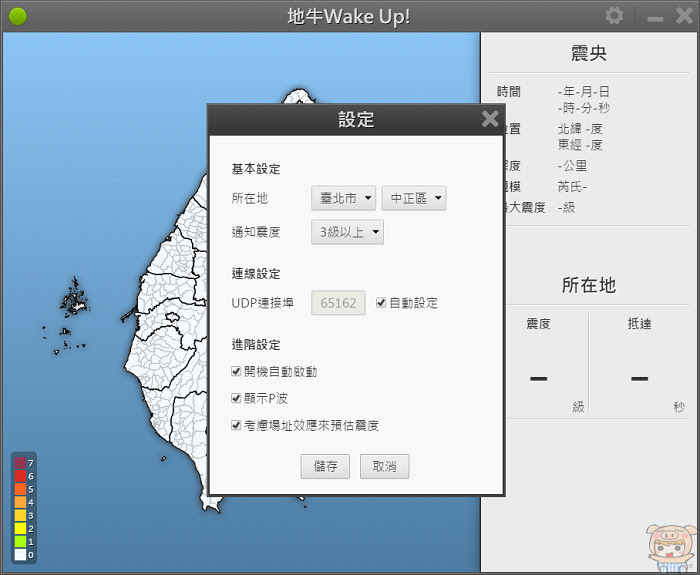Screen dimensions: 700x575
Task: Click the UDP連接埠 field showing 65162
Action: 338,303
